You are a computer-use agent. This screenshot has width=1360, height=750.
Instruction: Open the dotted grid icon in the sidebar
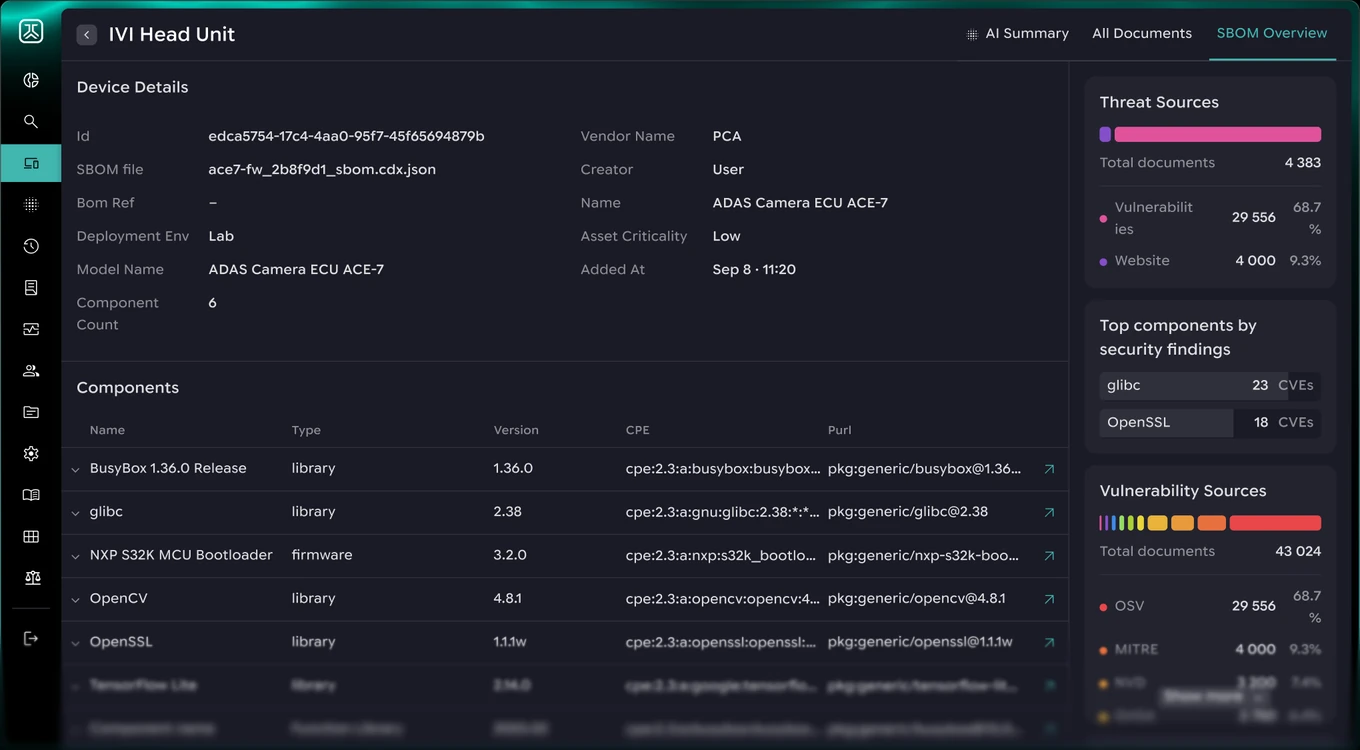[31, 204]
